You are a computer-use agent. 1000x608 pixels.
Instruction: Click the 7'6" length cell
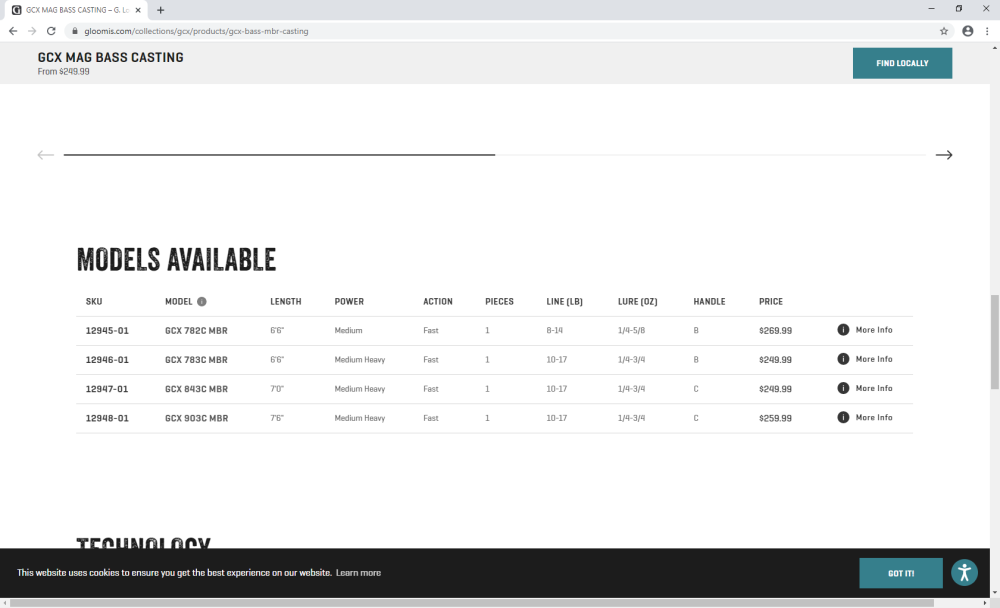pos(277,419)
